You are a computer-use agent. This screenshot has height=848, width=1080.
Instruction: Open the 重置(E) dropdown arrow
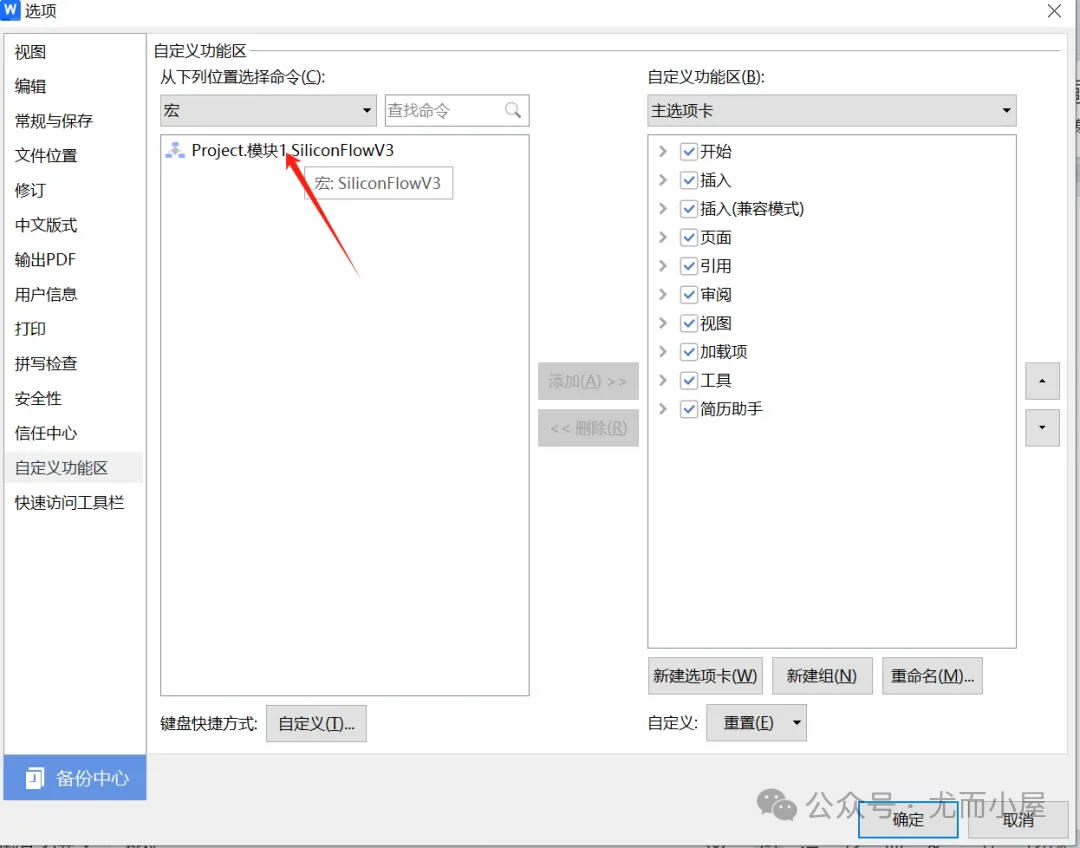[x=797, y=723]
